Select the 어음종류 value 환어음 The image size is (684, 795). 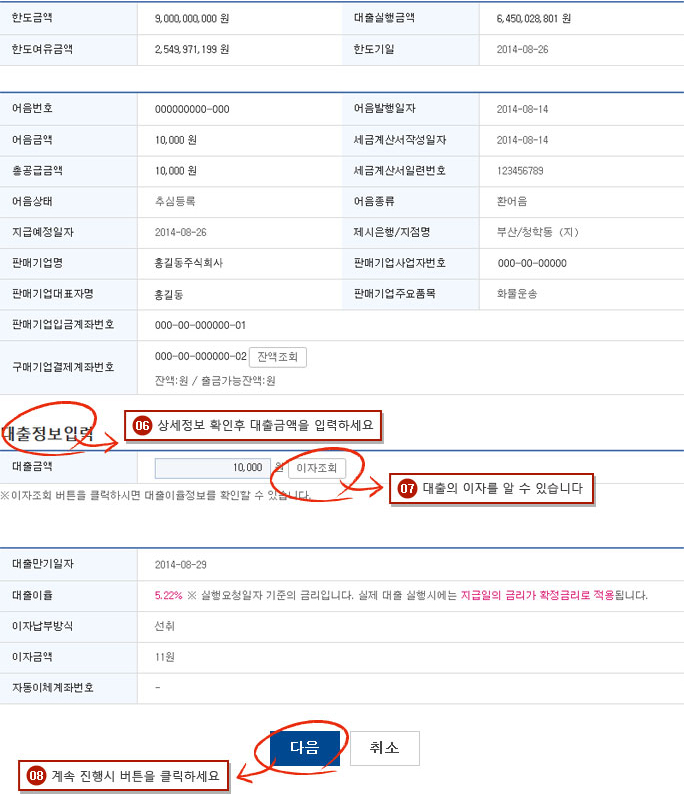tap(512, 201)
